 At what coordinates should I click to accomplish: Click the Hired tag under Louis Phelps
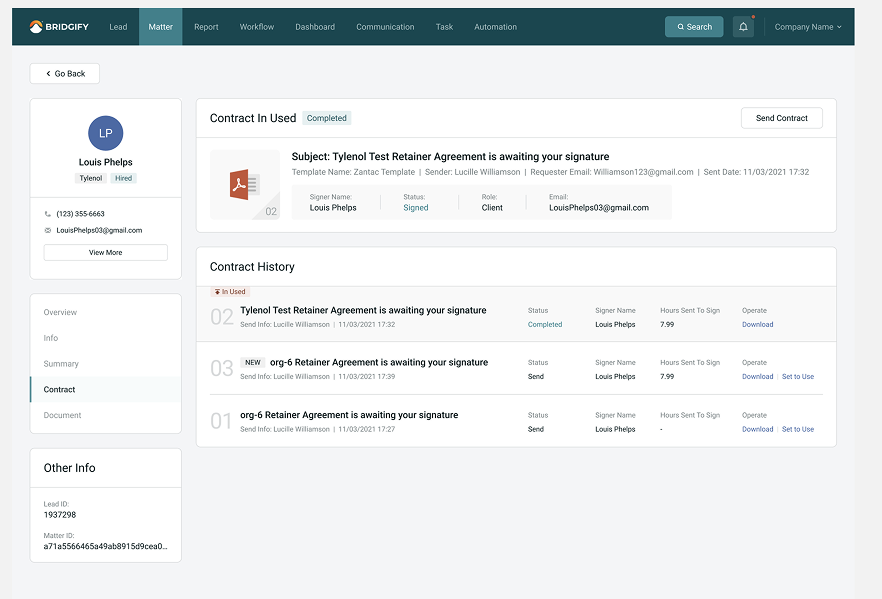tap(123, 178)
